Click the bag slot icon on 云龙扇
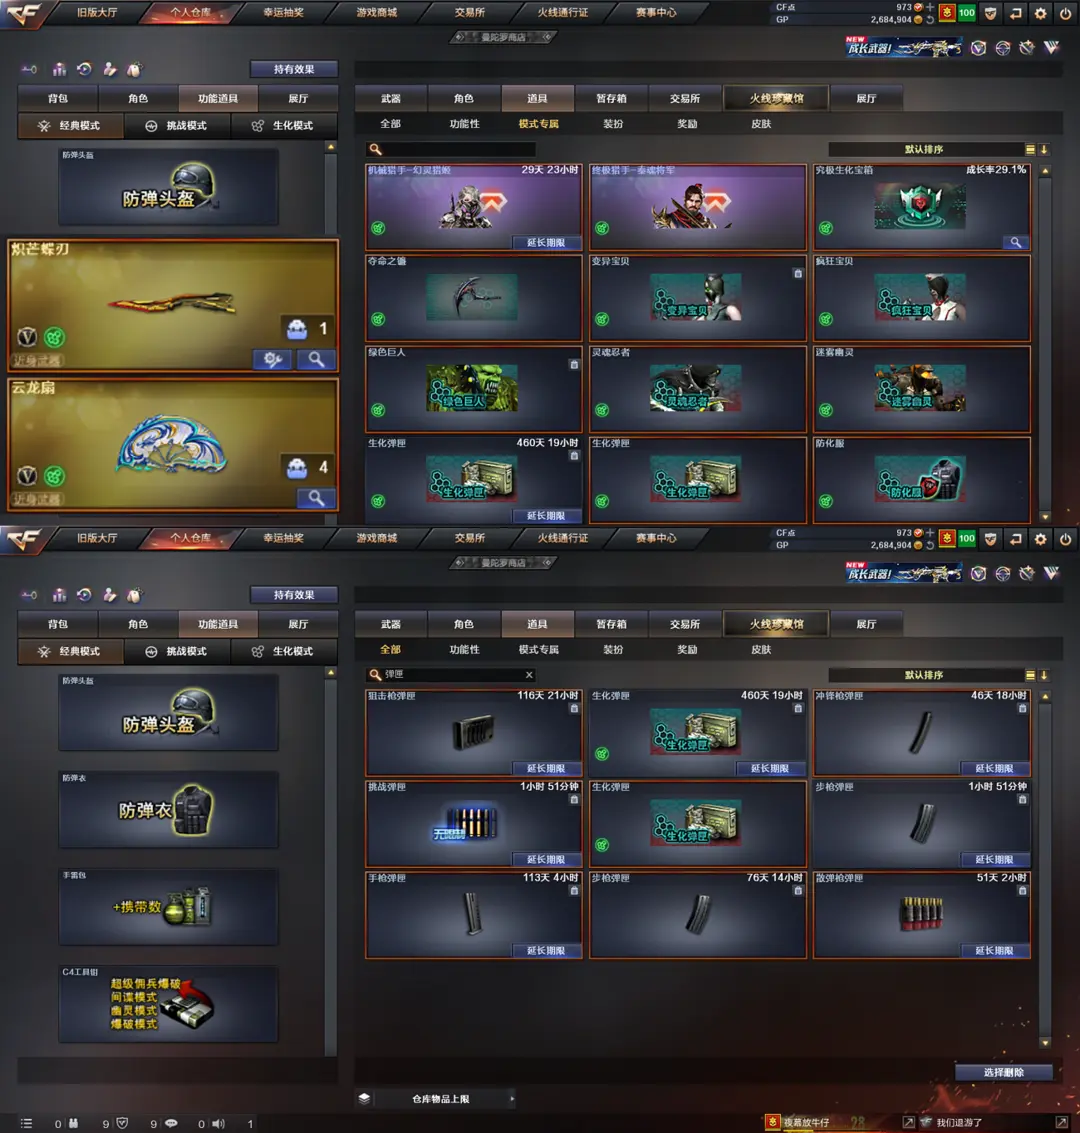The height and width of the screenshot is (1133, 1080). [x=297, y=468]
